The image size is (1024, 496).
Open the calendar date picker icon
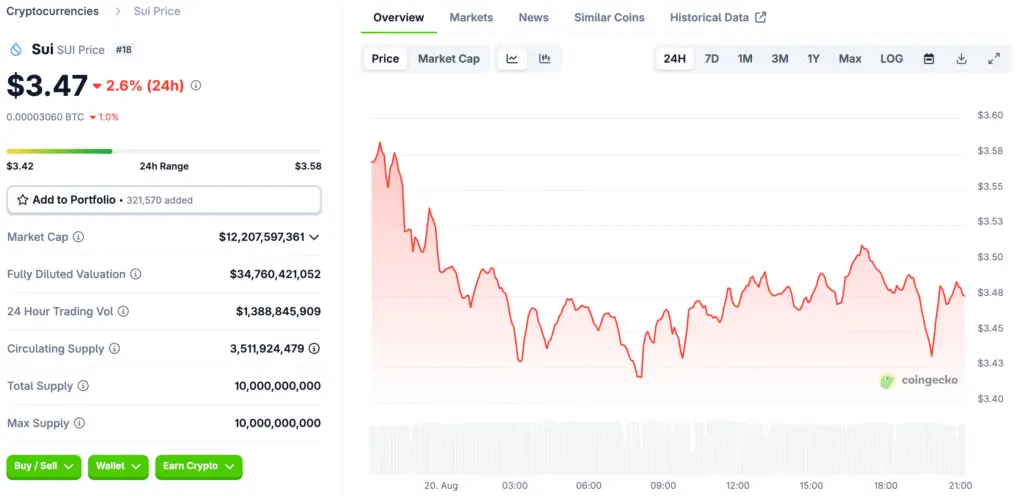point(929,59)
